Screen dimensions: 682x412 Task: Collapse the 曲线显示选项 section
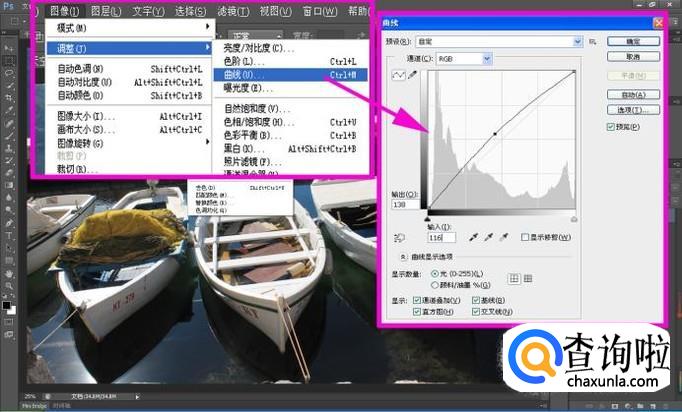pyautogui.click(x=403, y=257)
